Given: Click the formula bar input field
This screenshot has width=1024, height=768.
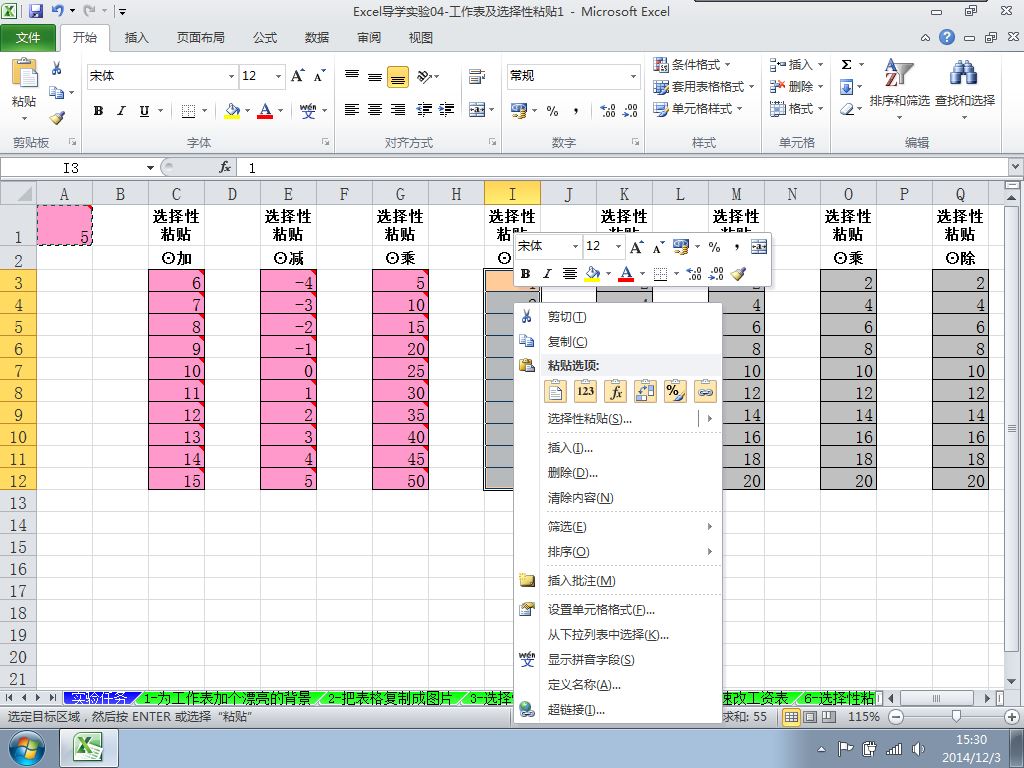Looking at the screenshot, I should (x=620, y=168).
